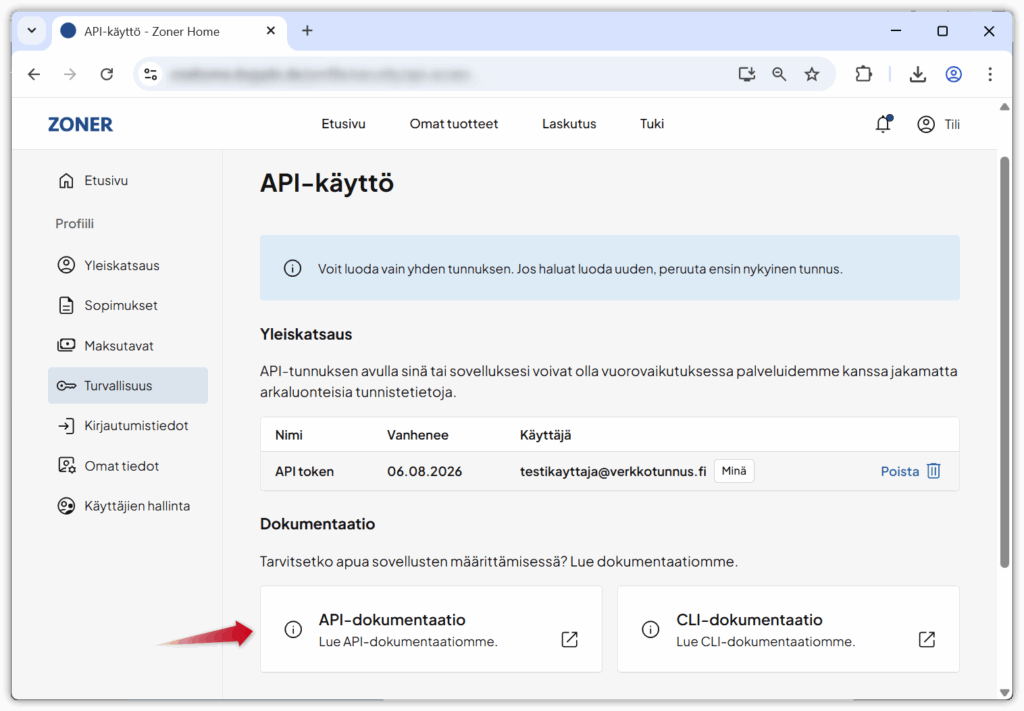The height and width of the screenshot is (711, 1024).
Task: Bookmark this page with star icon
Action: (811, 74)
